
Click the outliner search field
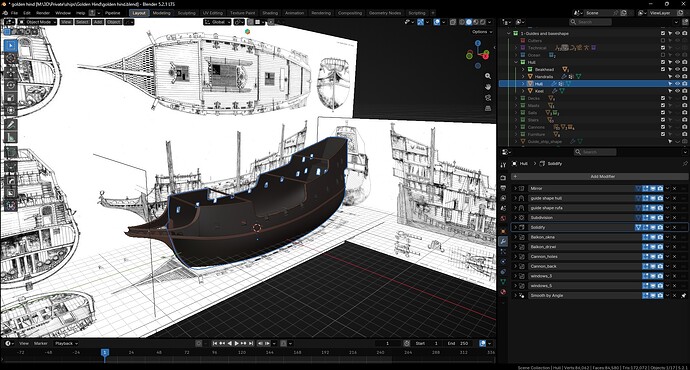(x=590, y=22)
